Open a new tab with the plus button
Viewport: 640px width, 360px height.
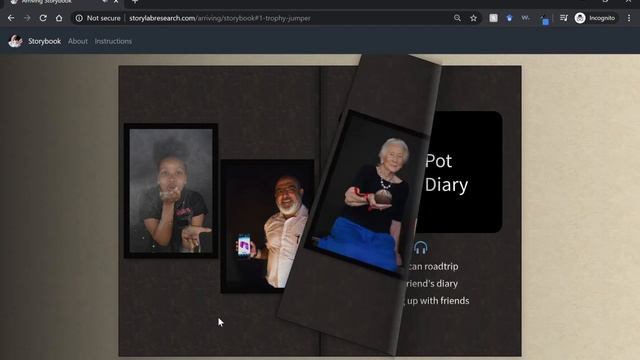[135, 2]
